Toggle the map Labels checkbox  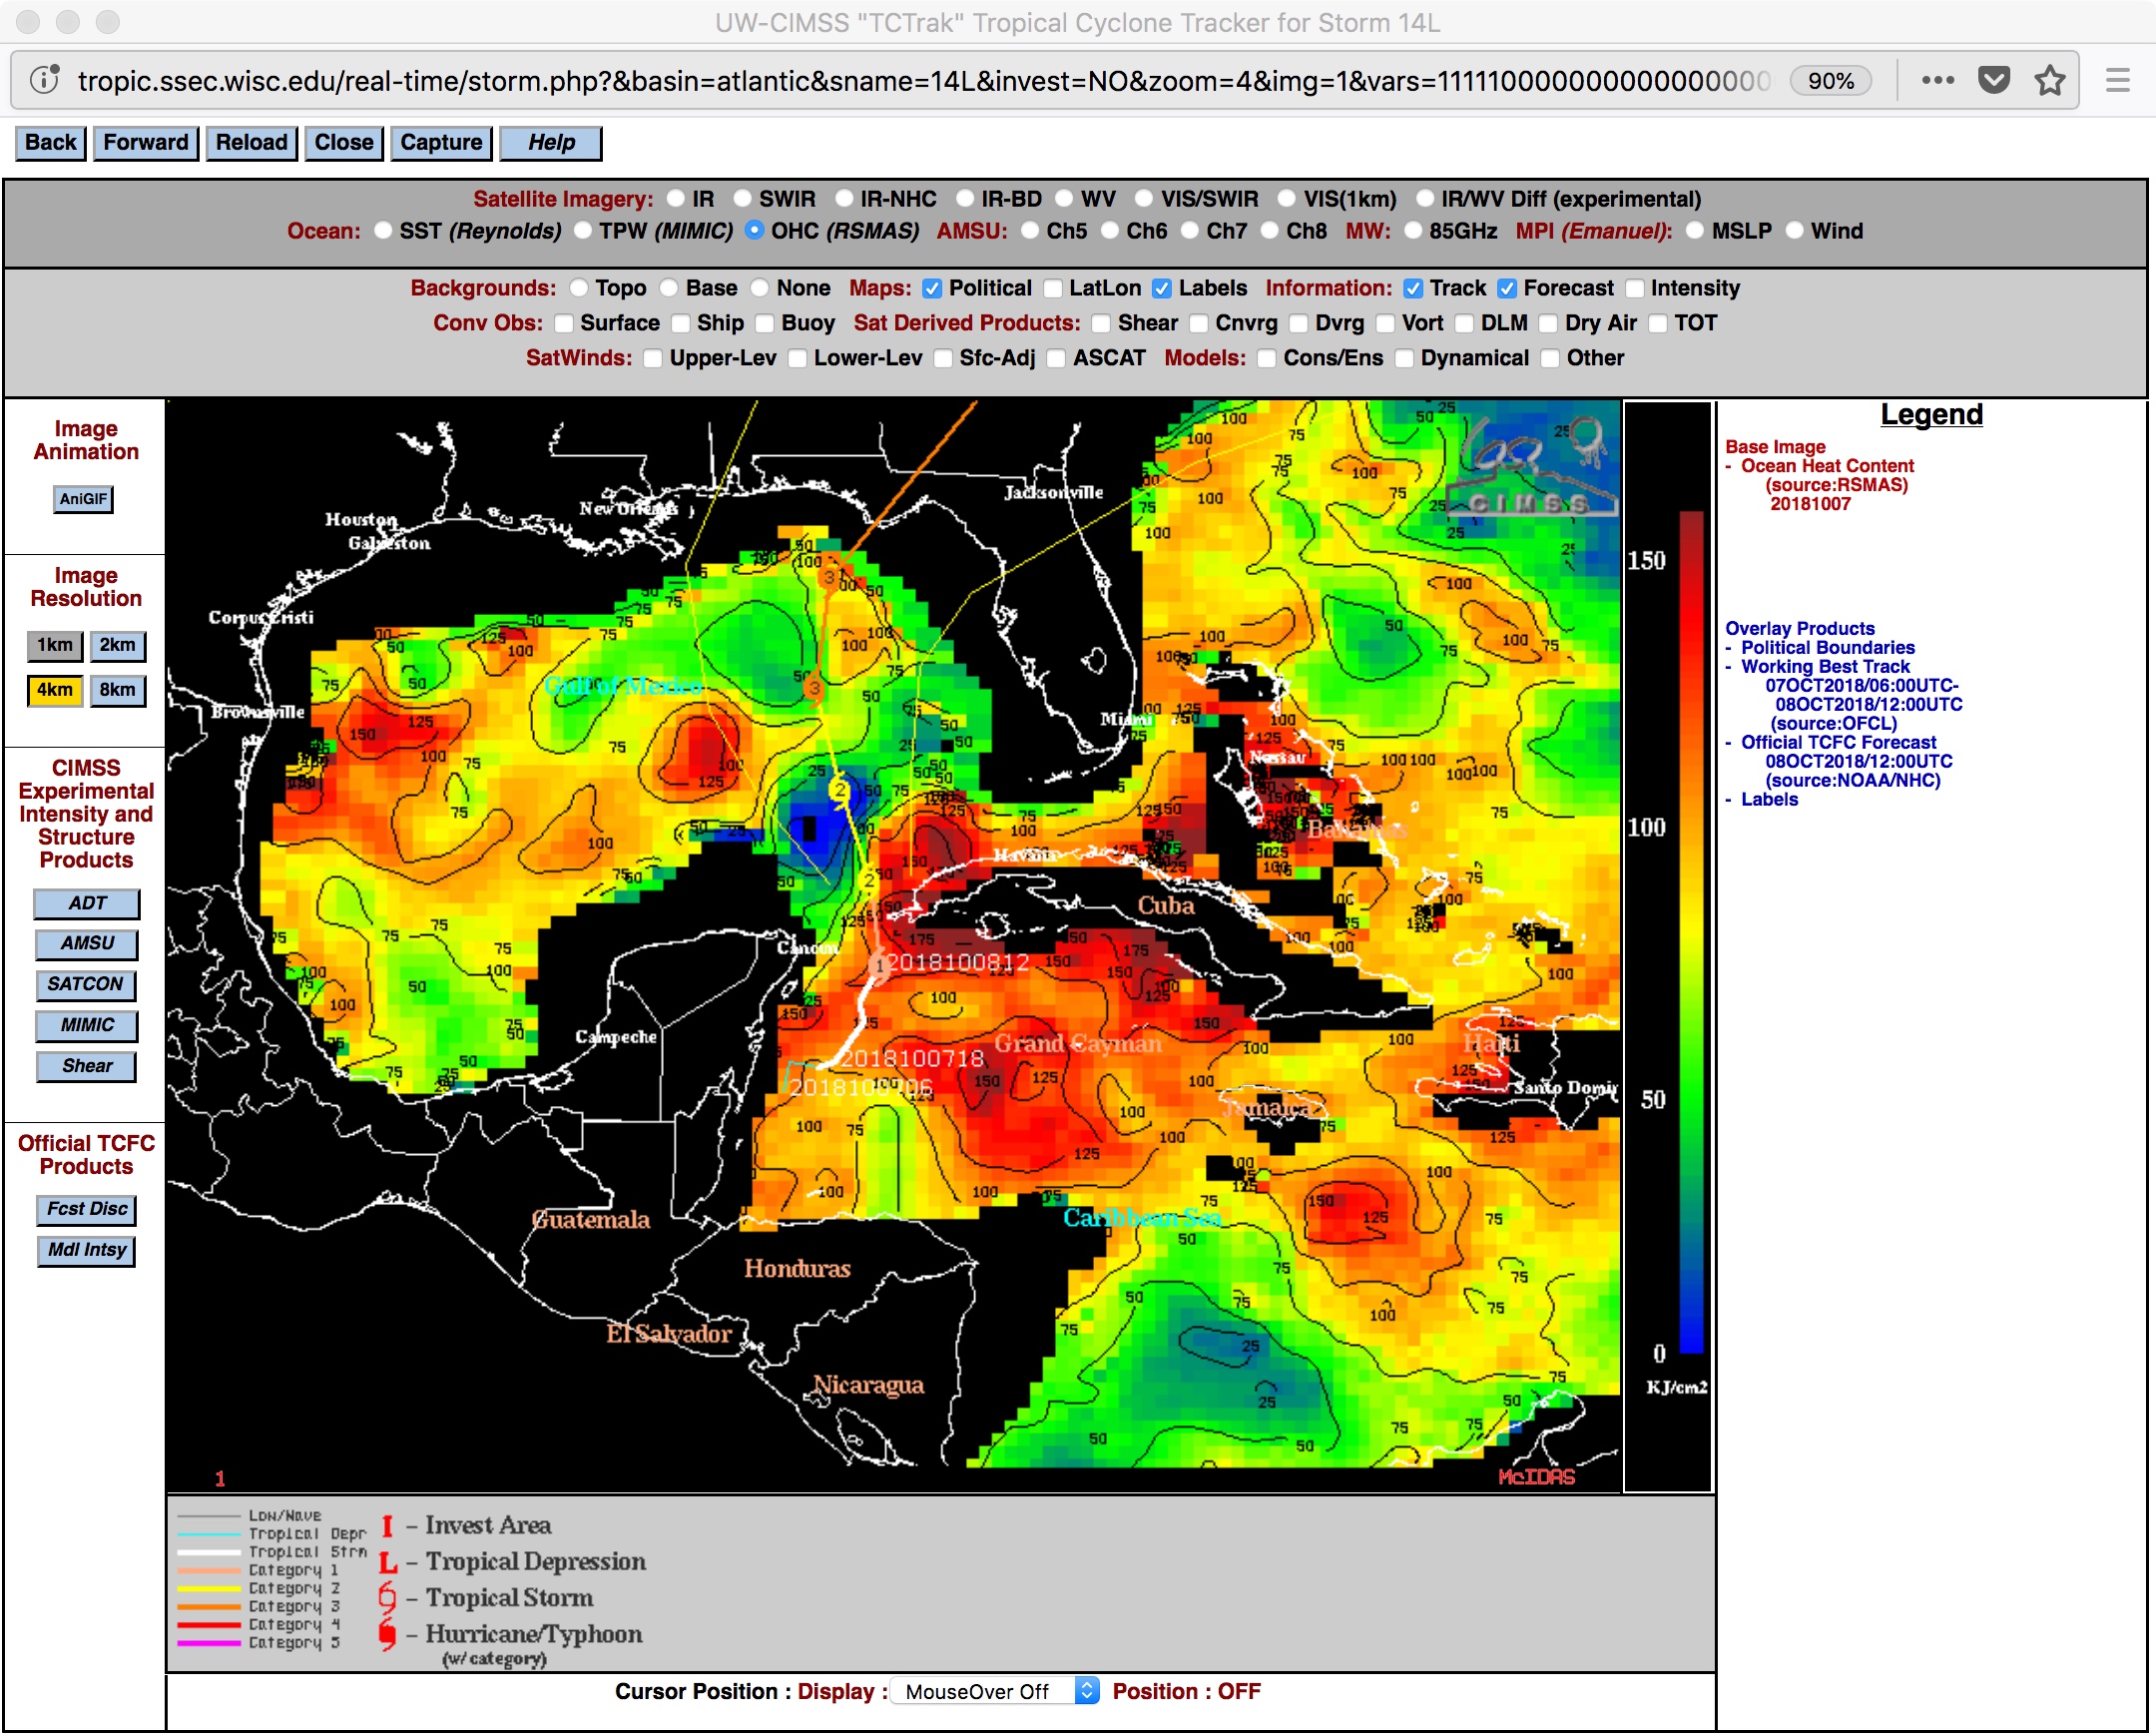pyautogui.click(x=1162, y=288)
